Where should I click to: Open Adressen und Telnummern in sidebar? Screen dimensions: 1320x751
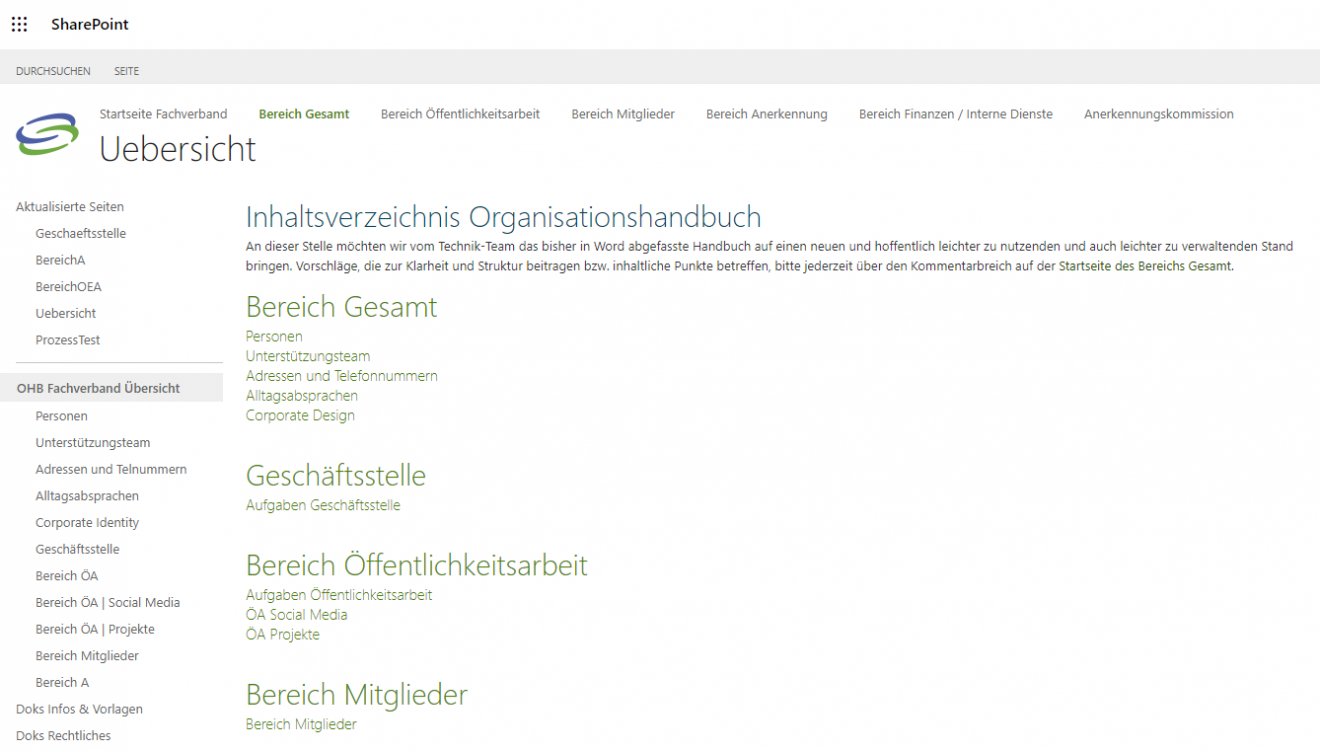tap(111, 469)
